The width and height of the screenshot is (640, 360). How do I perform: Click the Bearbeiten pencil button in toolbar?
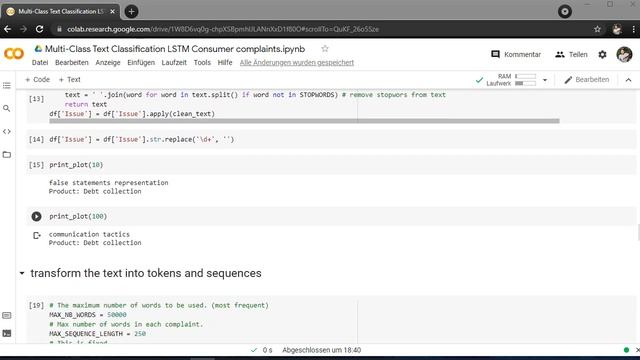coord(587,80)
